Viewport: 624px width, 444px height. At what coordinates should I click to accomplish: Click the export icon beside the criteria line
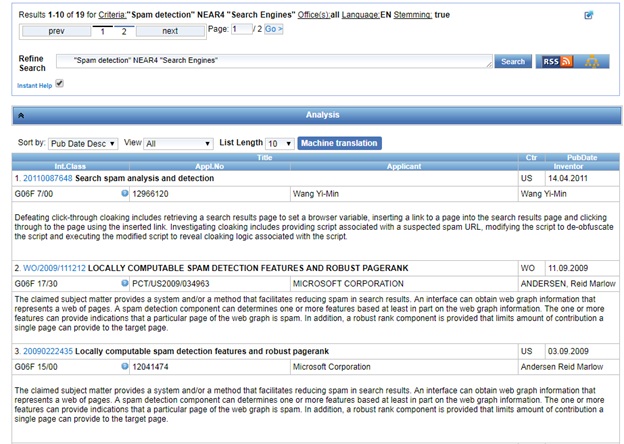click(589, 15)
